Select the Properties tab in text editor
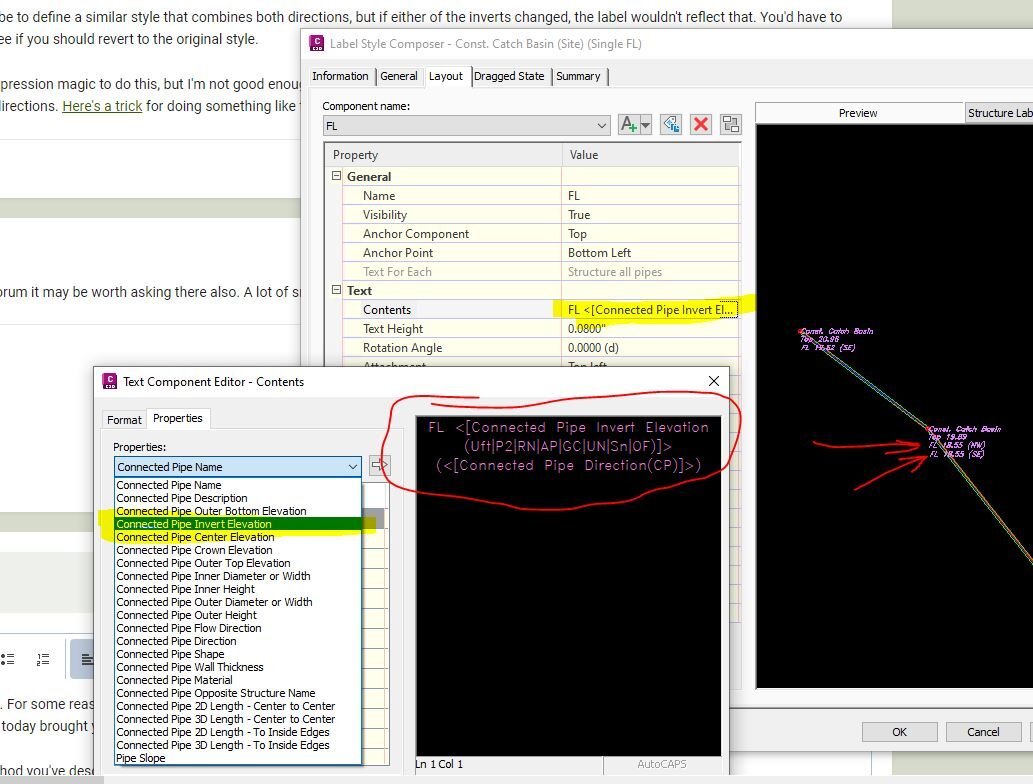Image resolution: width=1033 pixels, height=784 pixels. click(178, 418)
